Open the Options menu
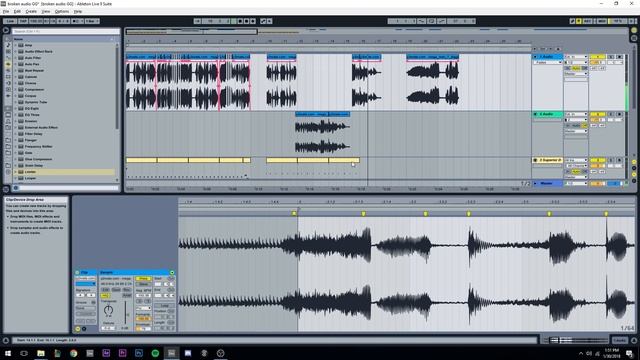 (x=62, y=11)
